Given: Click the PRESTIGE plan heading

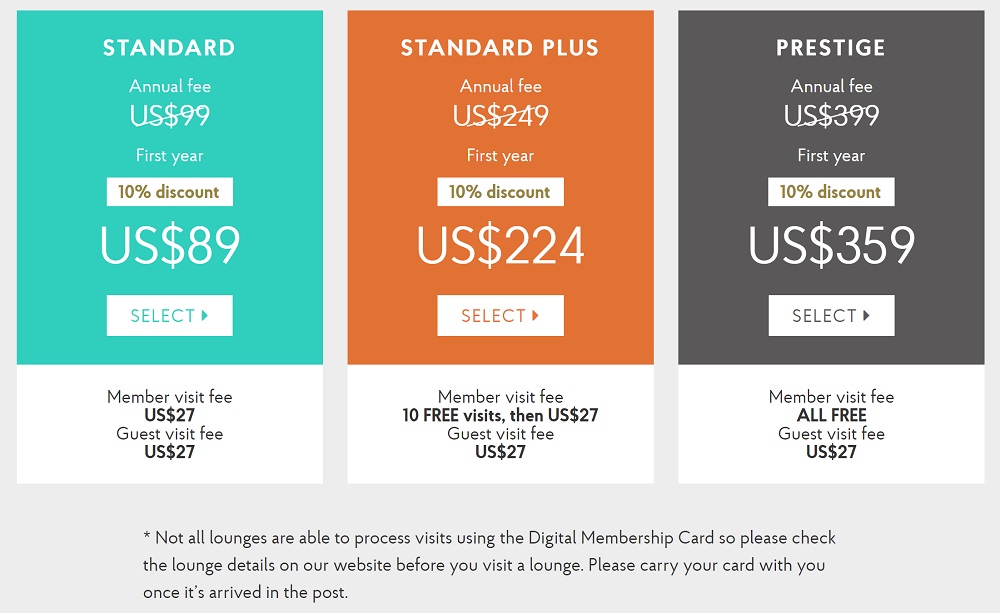Looking at the screenshot, I should (831, 48).
